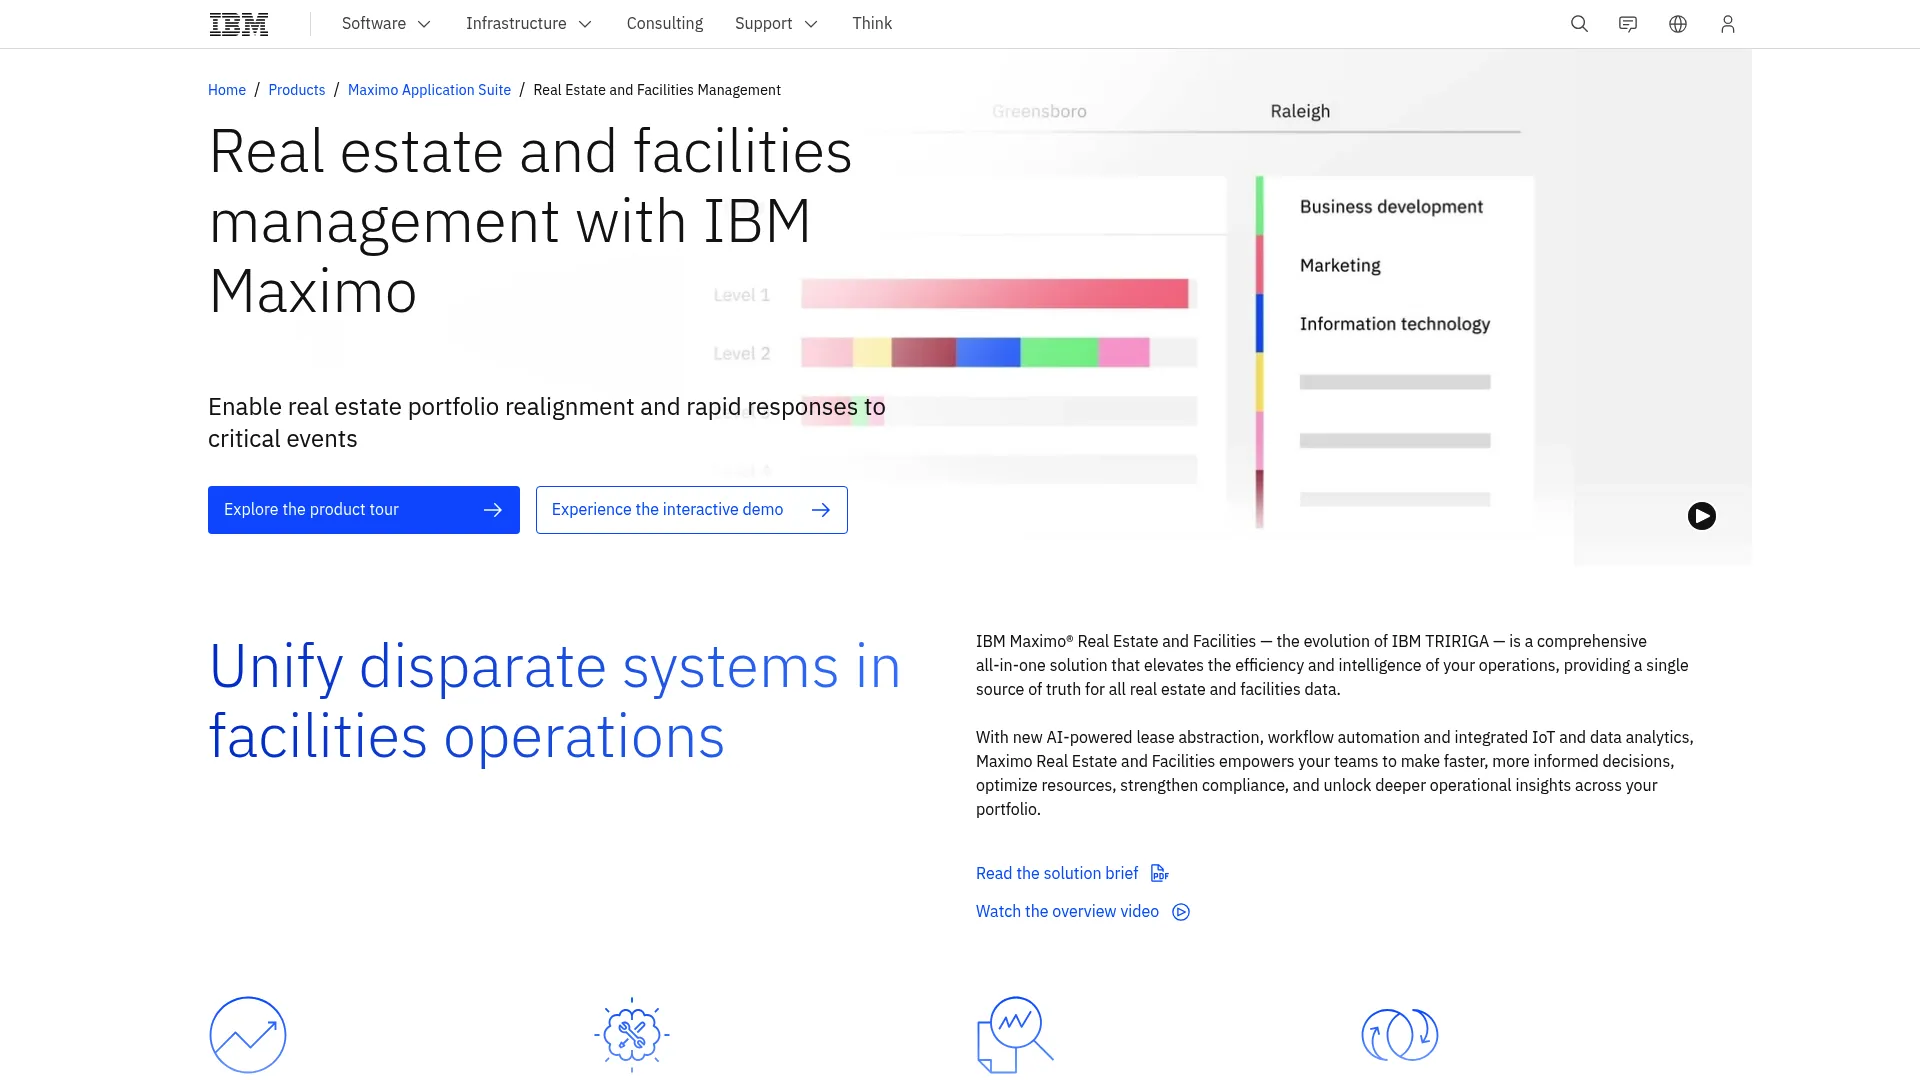Go to Maximo Application Suite breadcrumb
The image size is (1920, 1080).
pyautogui.click(x=429, y=90)
